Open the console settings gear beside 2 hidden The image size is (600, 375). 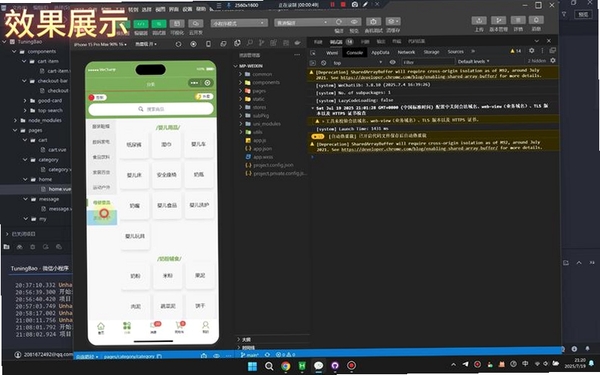point(553,60)
